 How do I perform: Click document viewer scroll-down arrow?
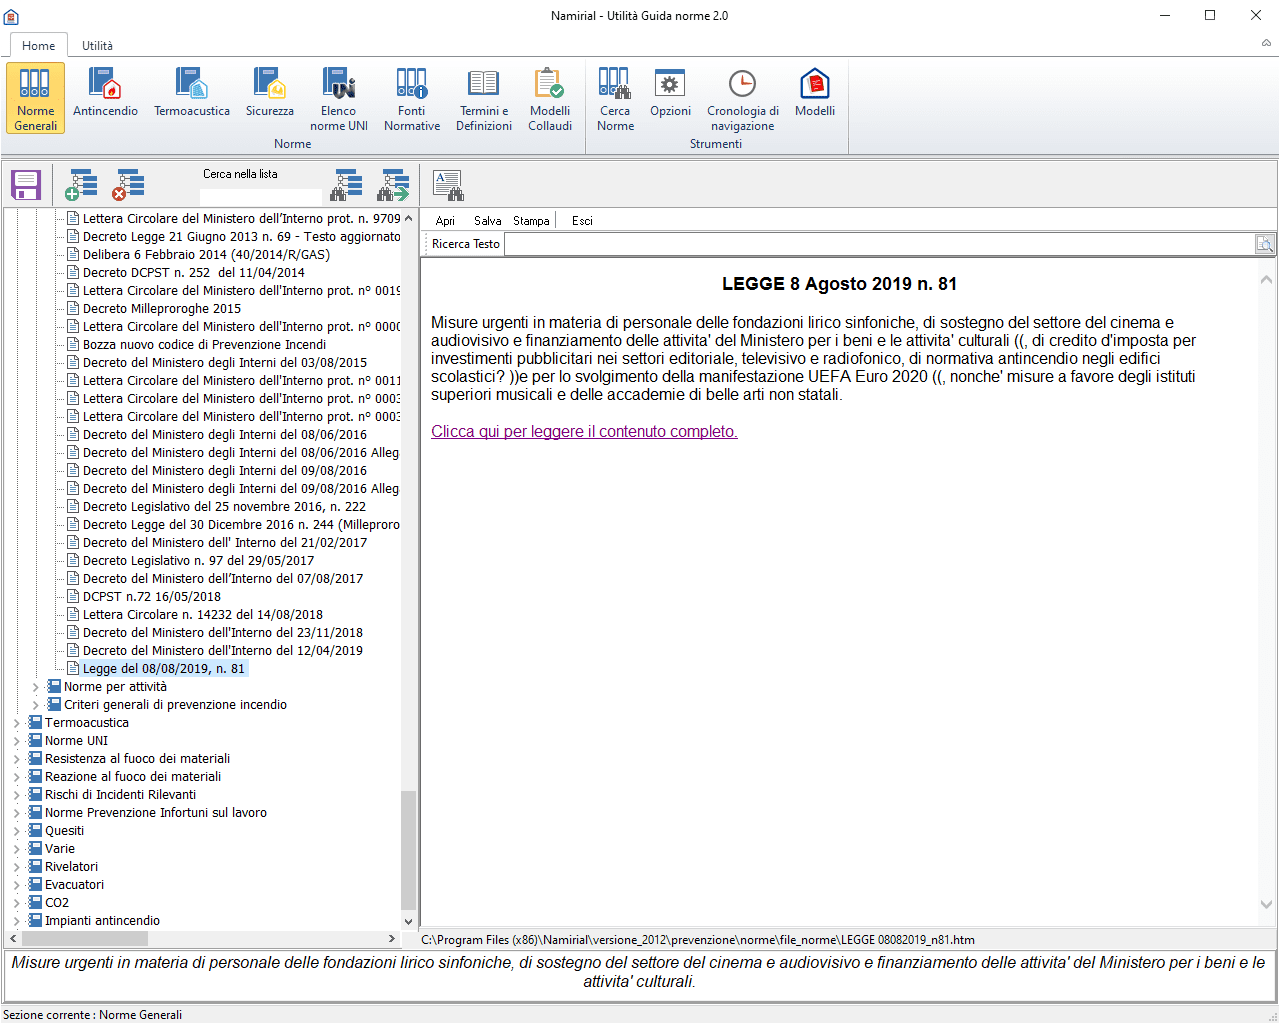1267,905
